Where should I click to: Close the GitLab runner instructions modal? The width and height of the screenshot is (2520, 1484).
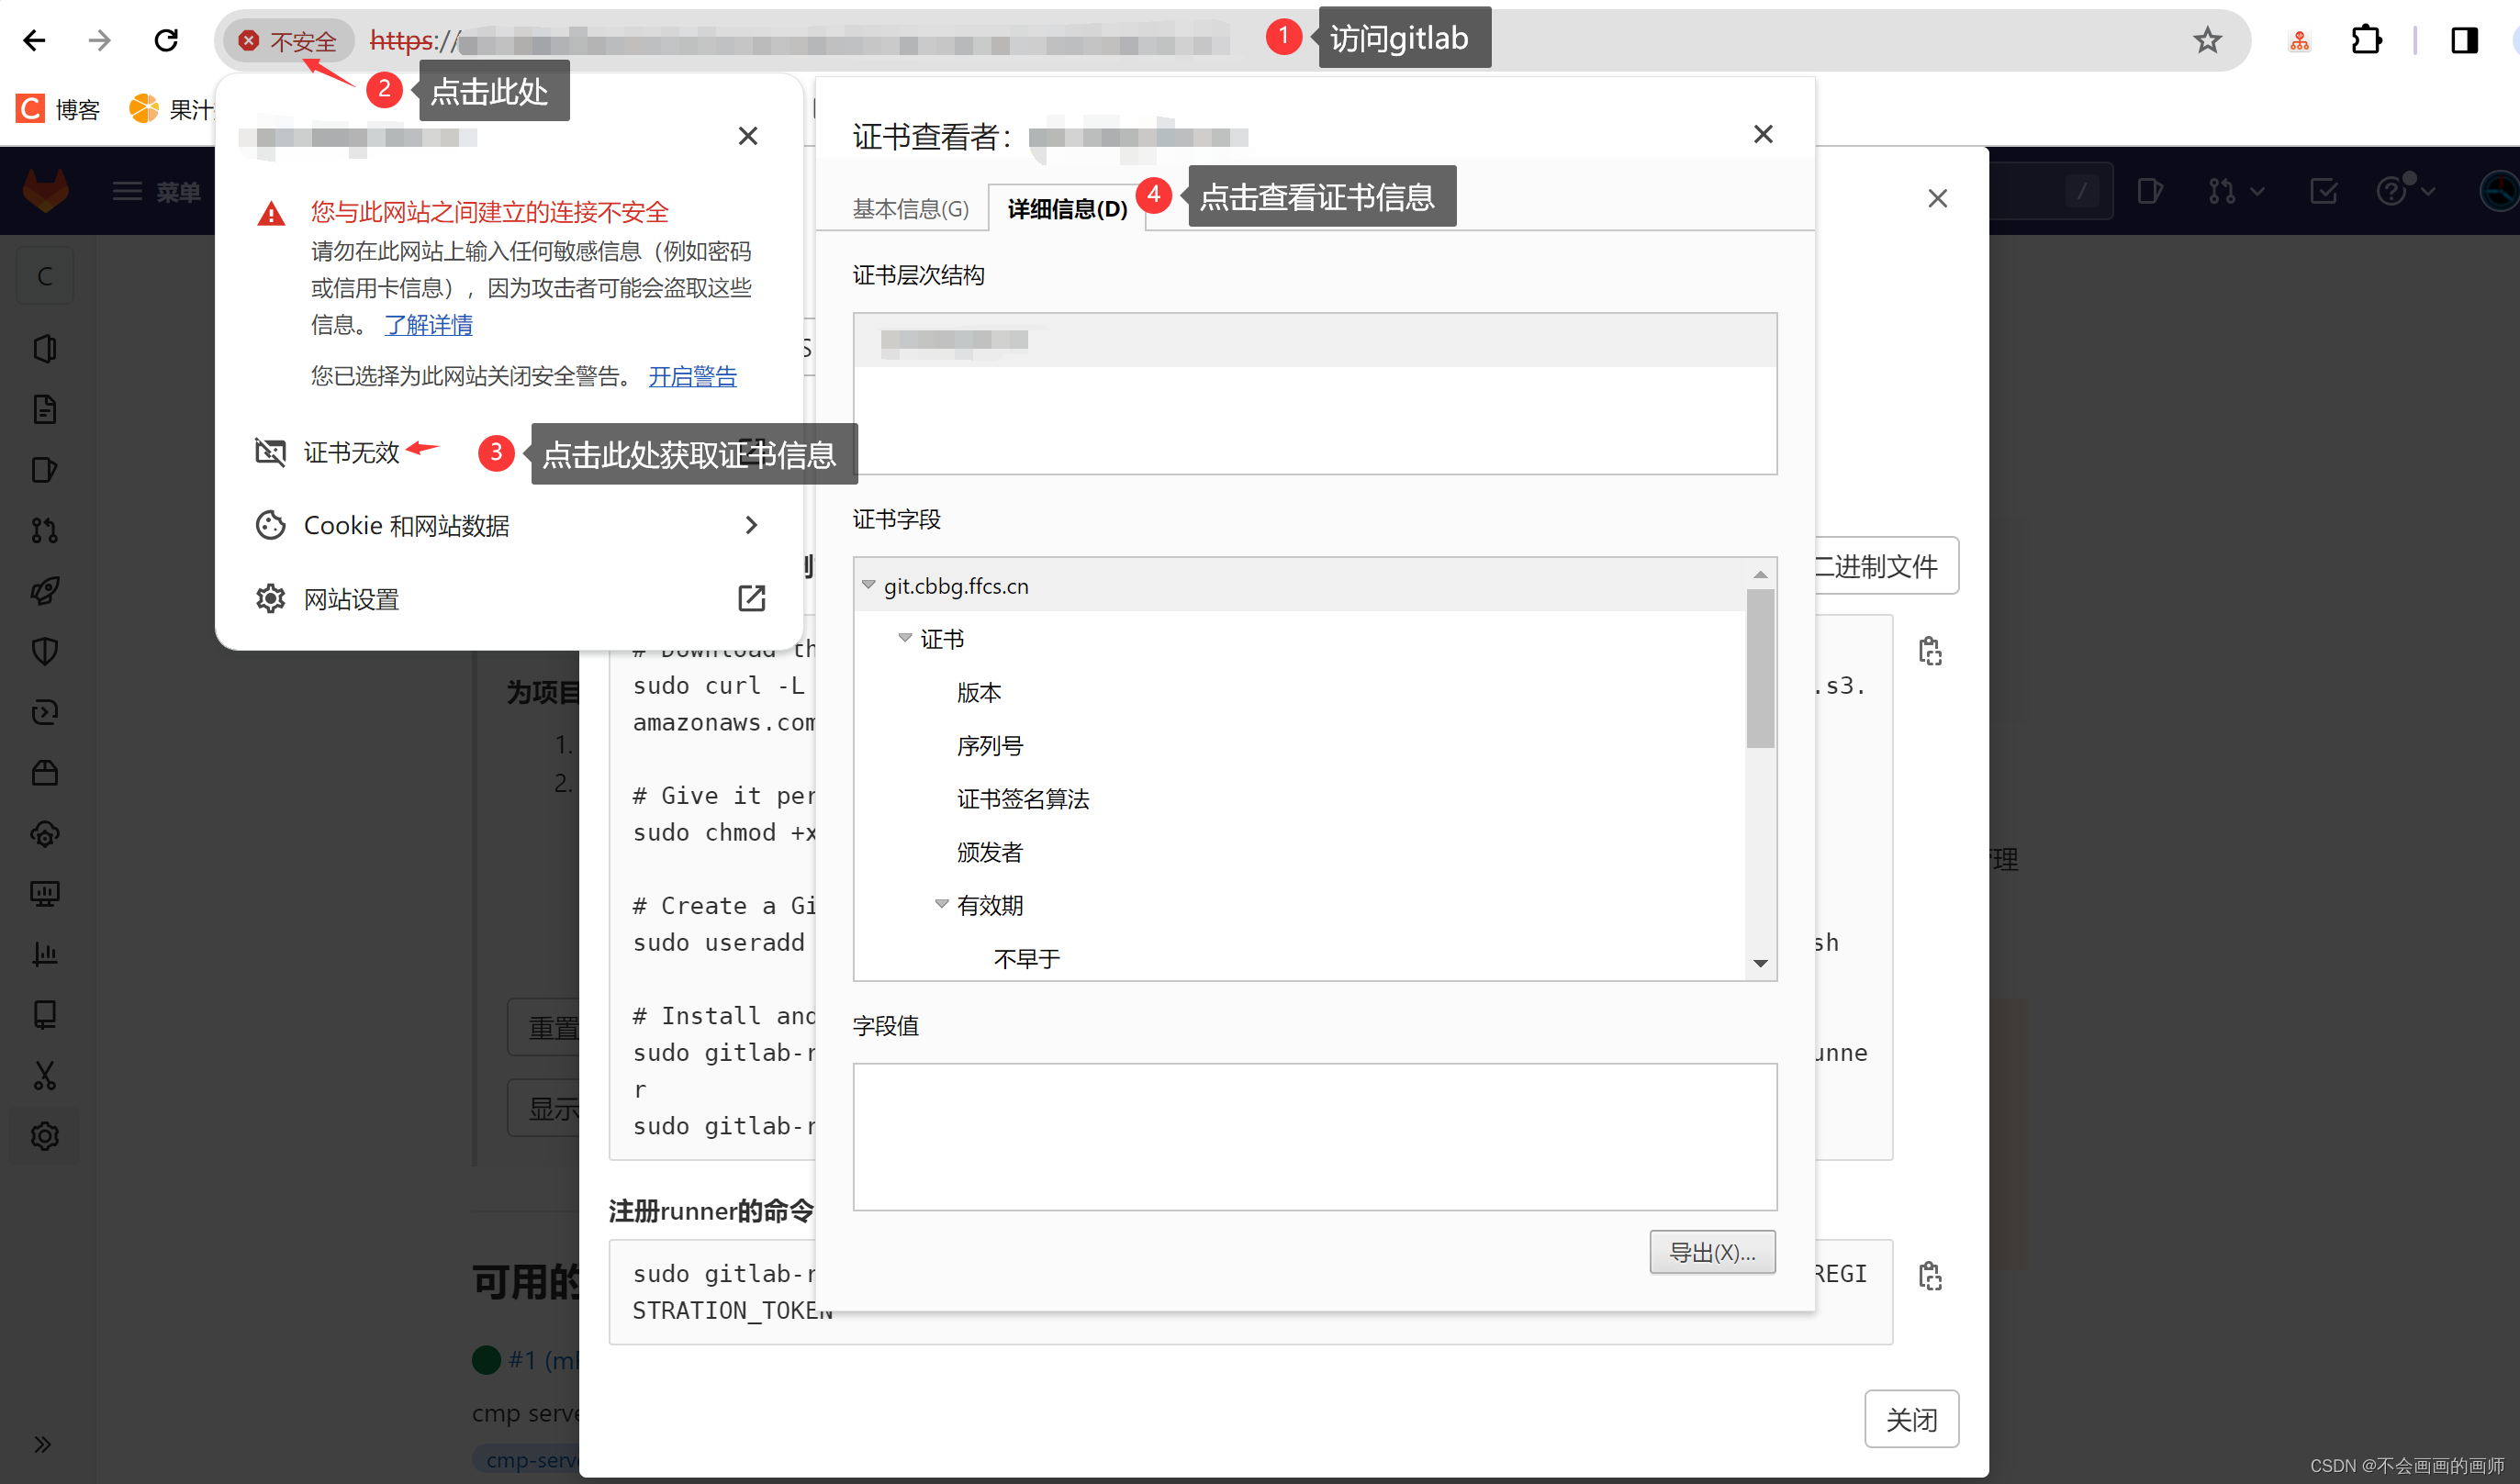point(1937,198)
